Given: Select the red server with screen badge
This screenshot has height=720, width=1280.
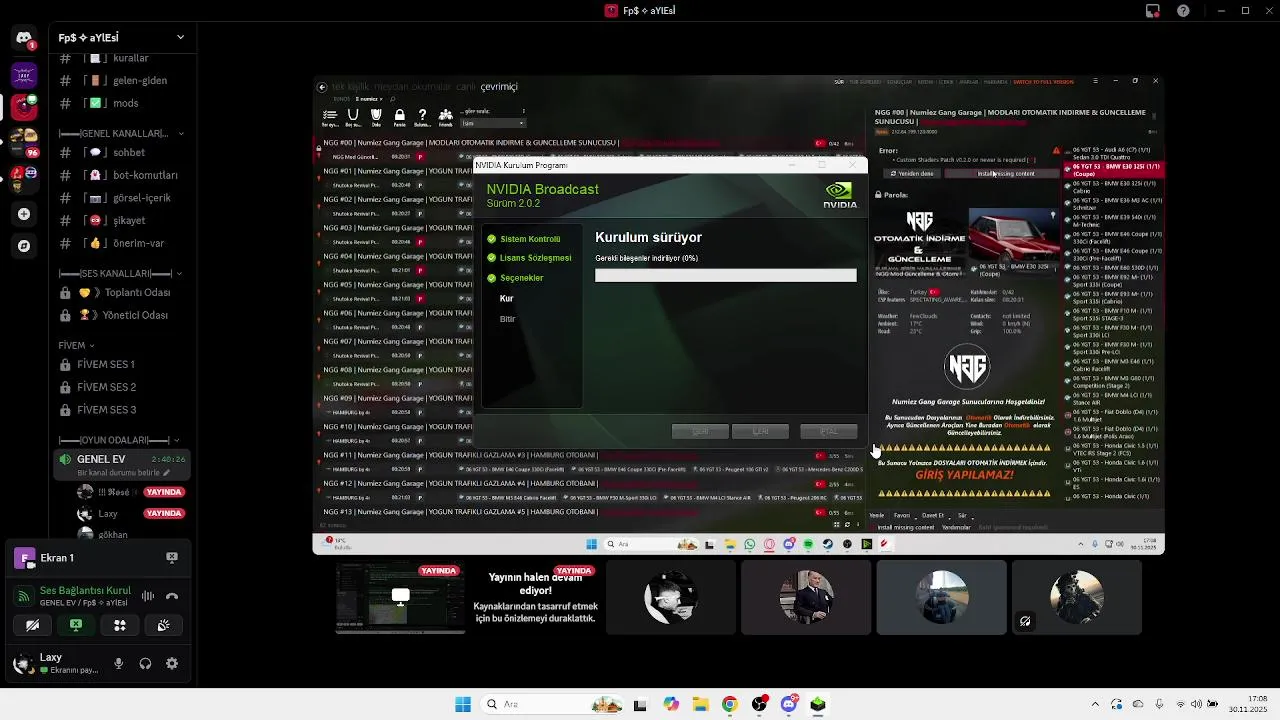Looking at the screenshot, I should [24, 106].
